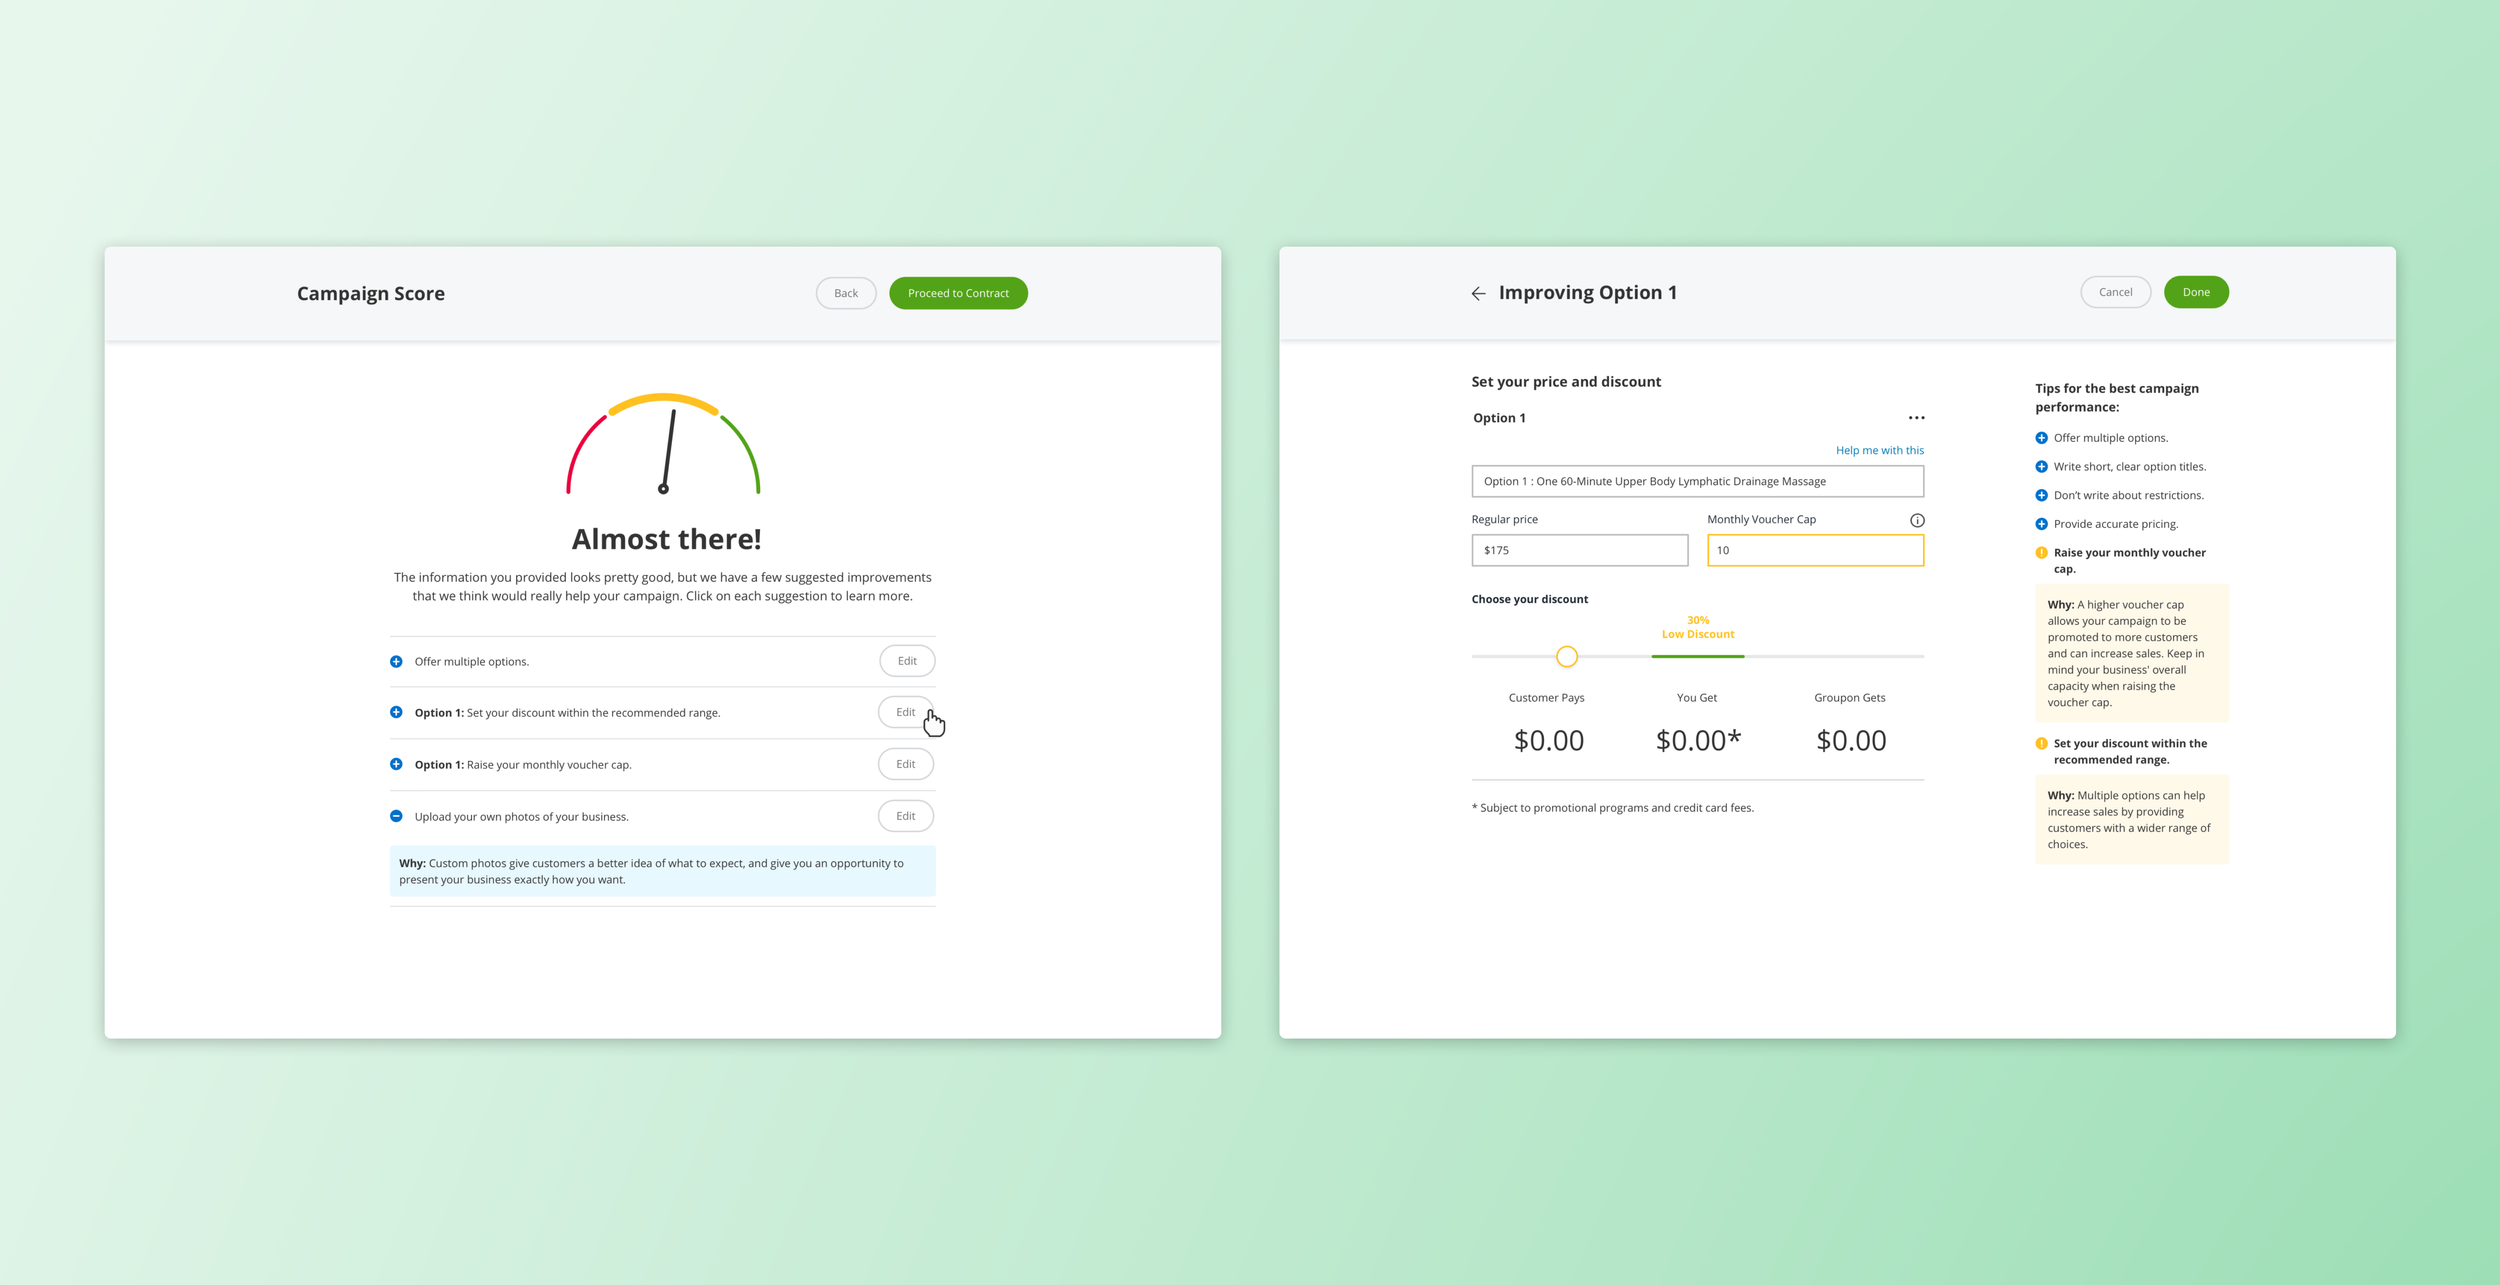Click the plus icon by 'Don't write about restrictions'
Image resolution: width=2500 pixels, height=1285 pixels.
point(2041,495)
